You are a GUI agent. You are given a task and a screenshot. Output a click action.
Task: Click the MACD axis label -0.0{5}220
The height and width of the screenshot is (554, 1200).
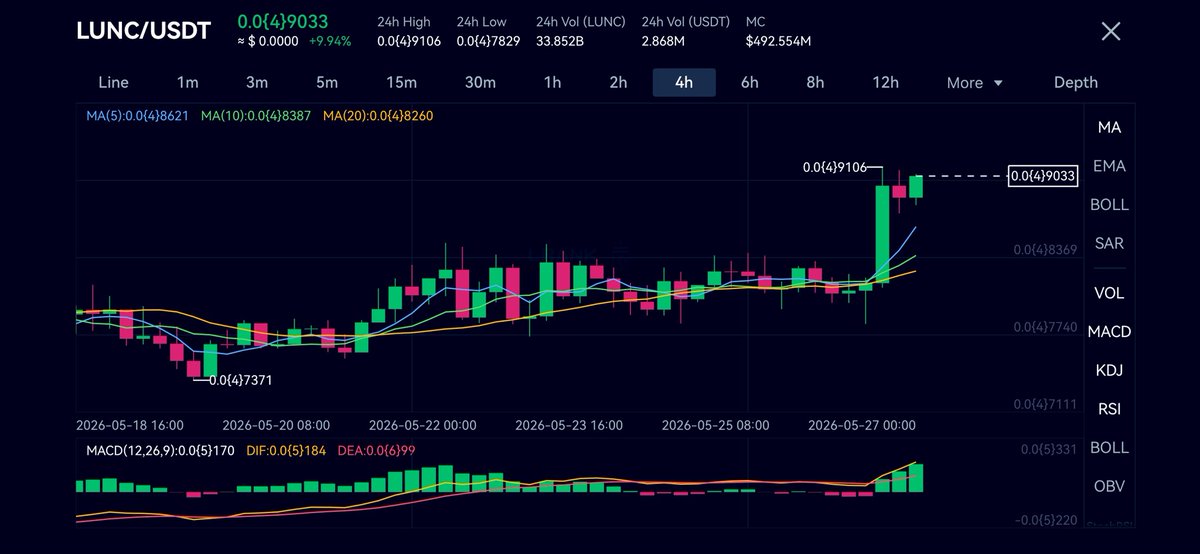1045,521
